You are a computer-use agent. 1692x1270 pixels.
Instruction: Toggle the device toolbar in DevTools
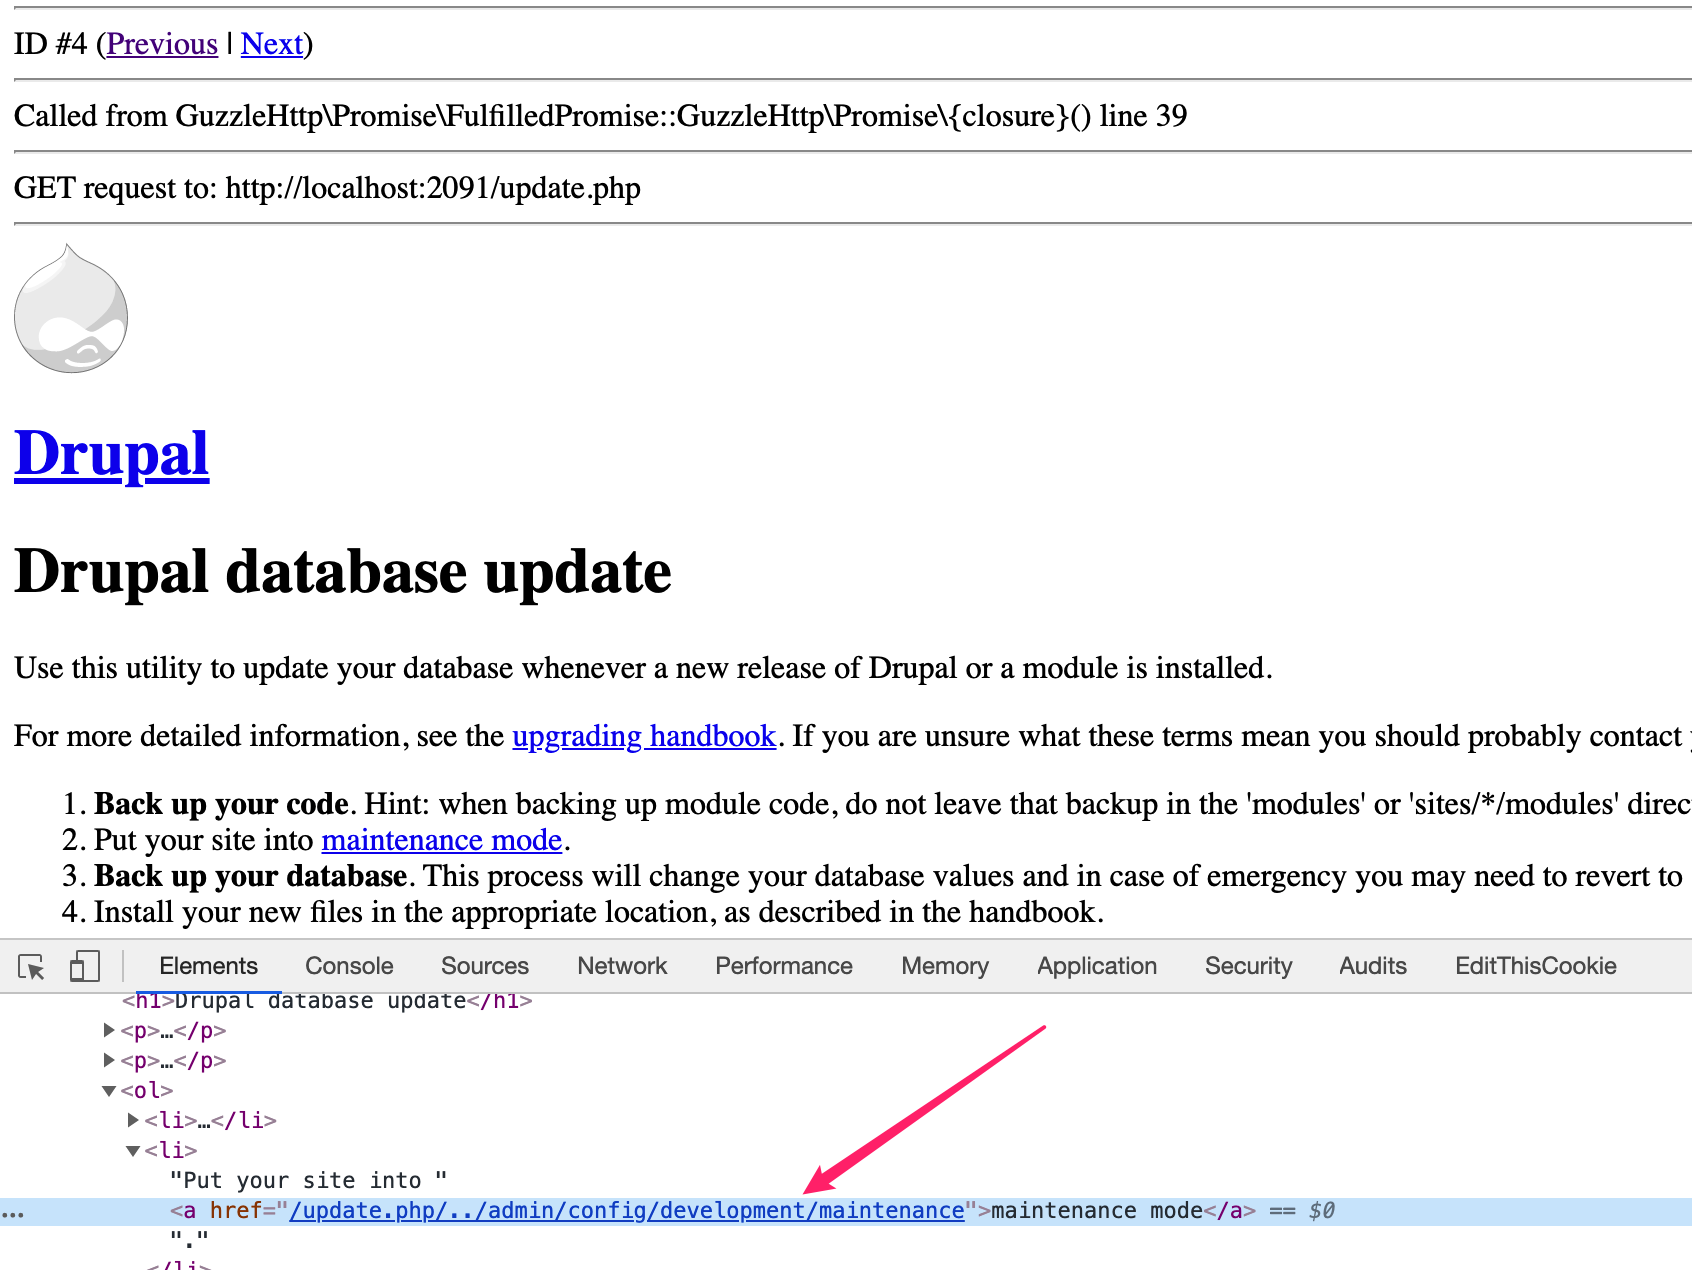pos(82,966)
